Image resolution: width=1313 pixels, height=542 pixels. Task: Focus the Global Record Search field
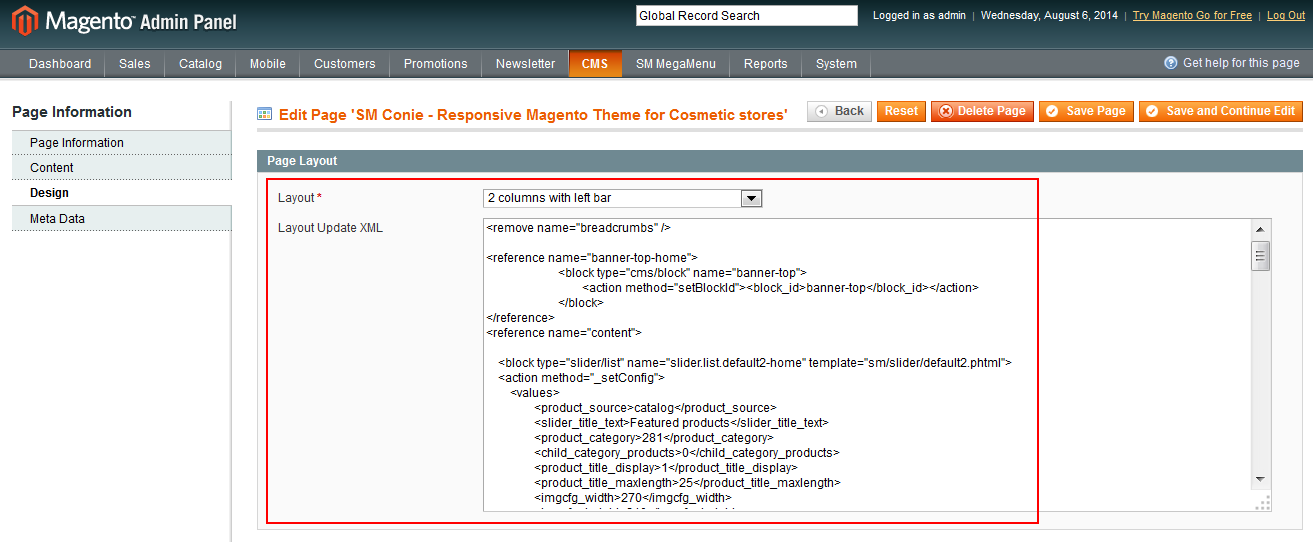click(x=747, y=16)
